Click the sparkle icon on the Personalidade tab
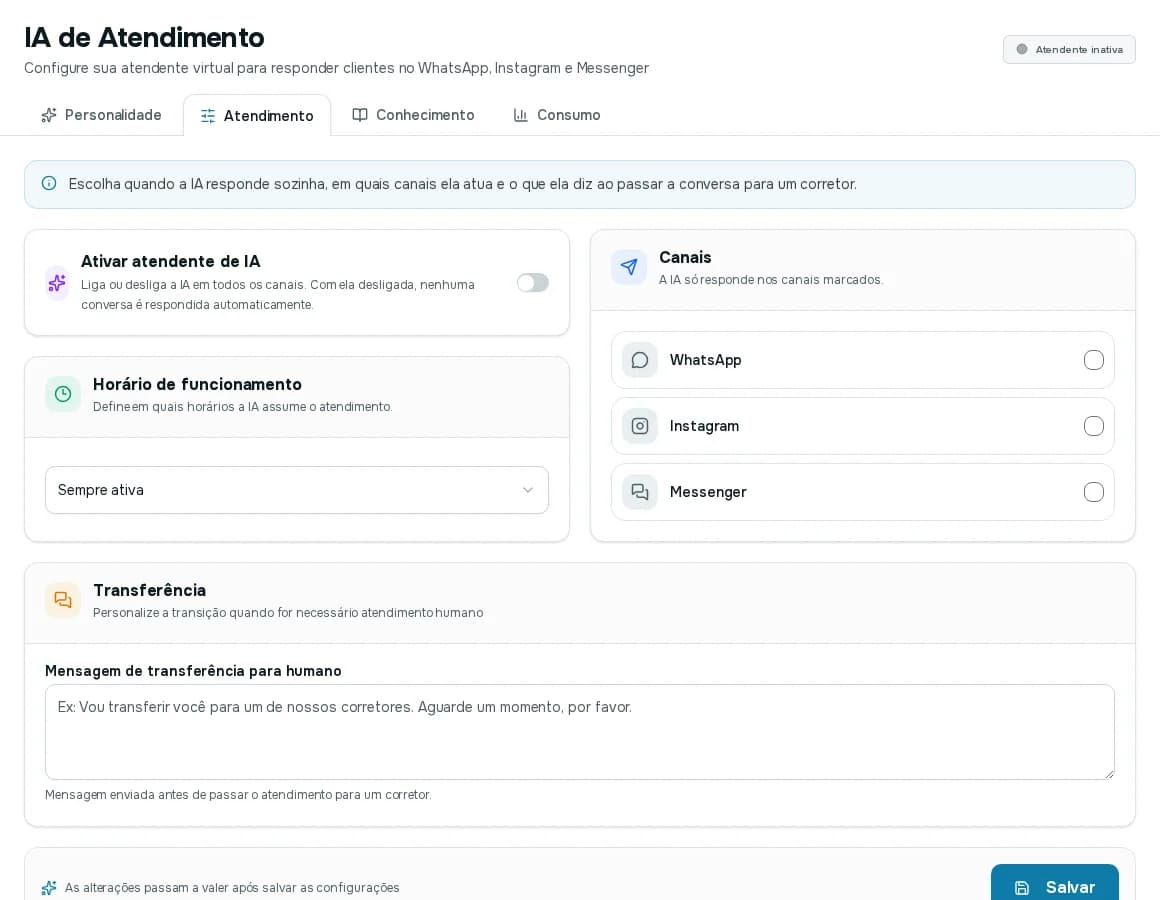1160x900 pixels. (x=49, y=115)
